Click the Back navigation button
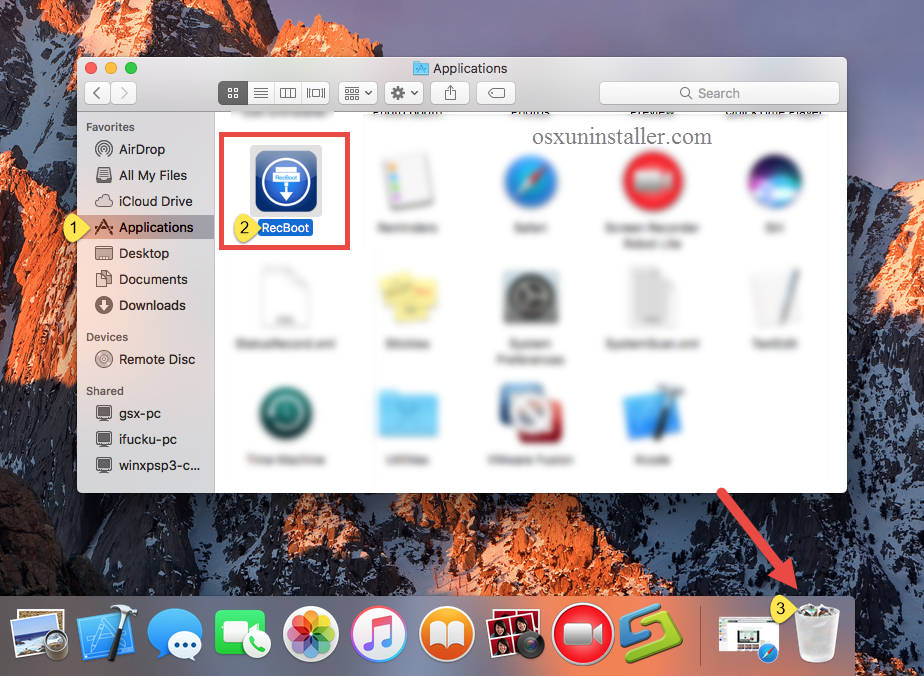 point(96,92)
